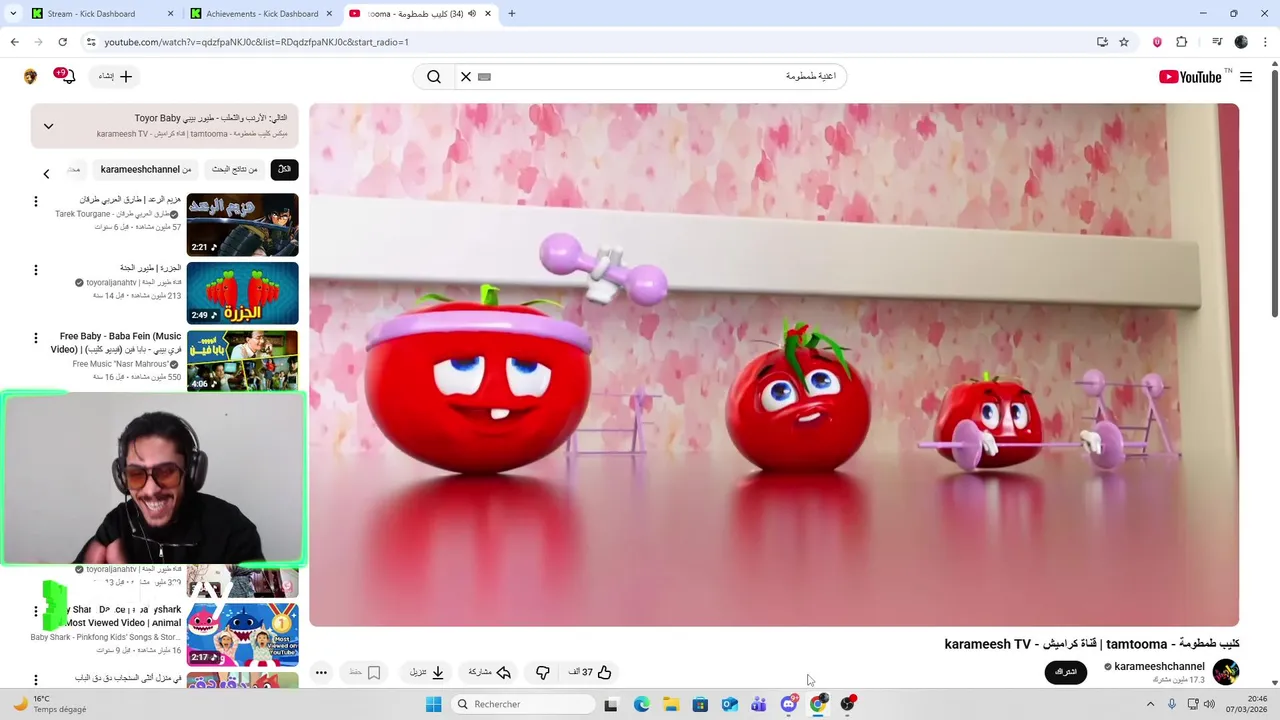Open the 'Baba Fein' video thumbnail
The image size is (1280, 720).
(243, 361)
